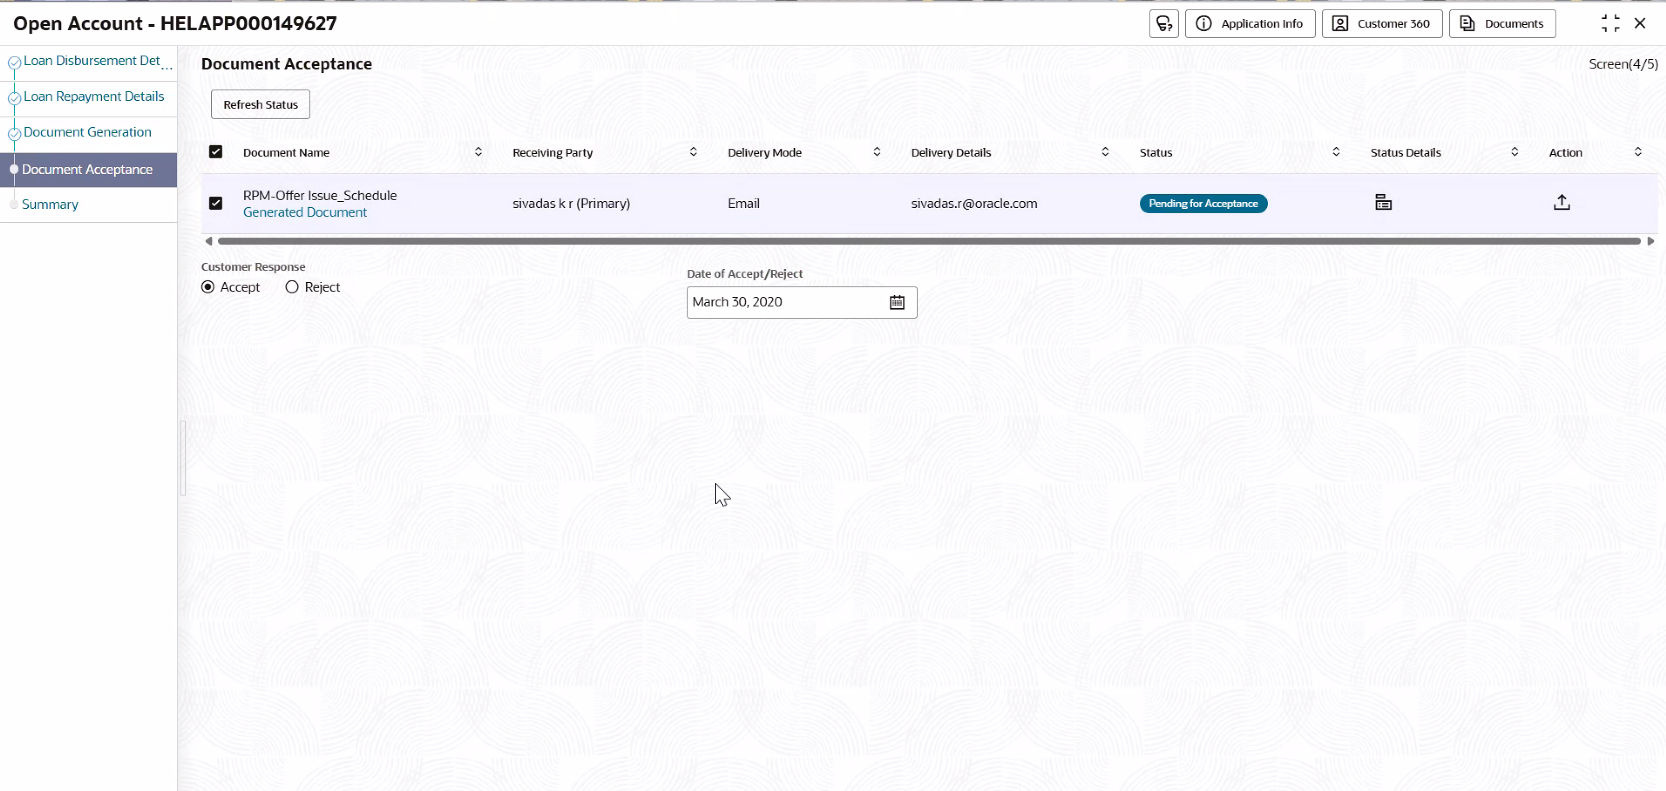Click the sidebar collapse handle

[183, 458]
